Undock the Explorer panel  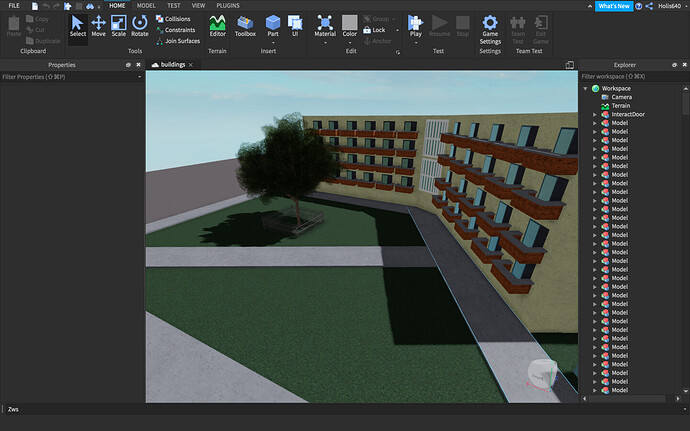674,65
